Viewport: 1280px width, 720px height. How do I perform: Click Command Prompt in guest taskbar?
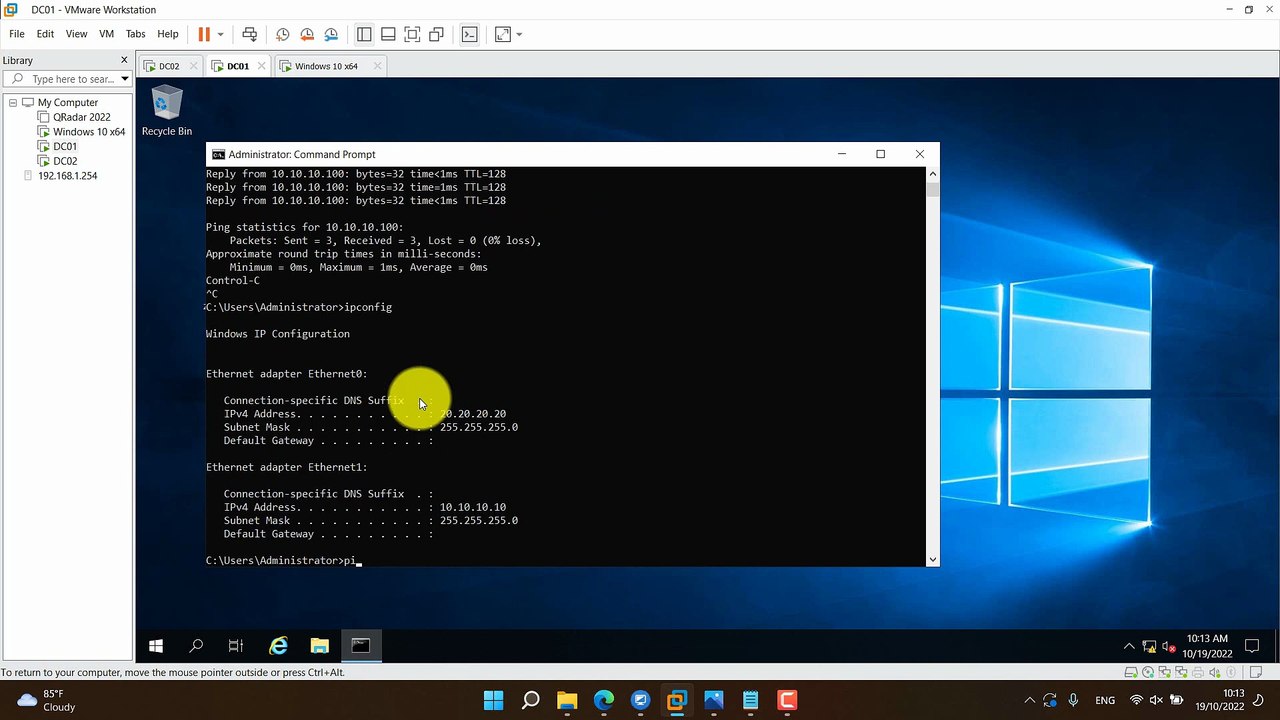tap(360, 646)
